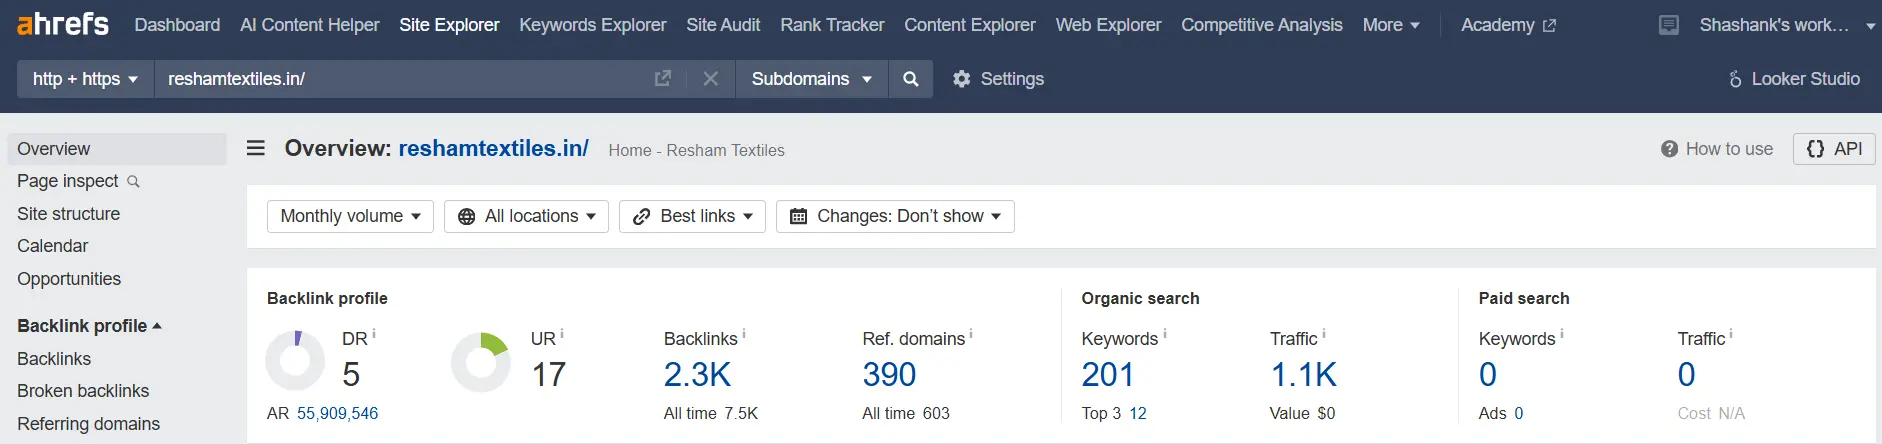The width and height of the screenshot is (1882, 444).
Task: Click the Ref. domains info icon
Action: coord(971,334)
